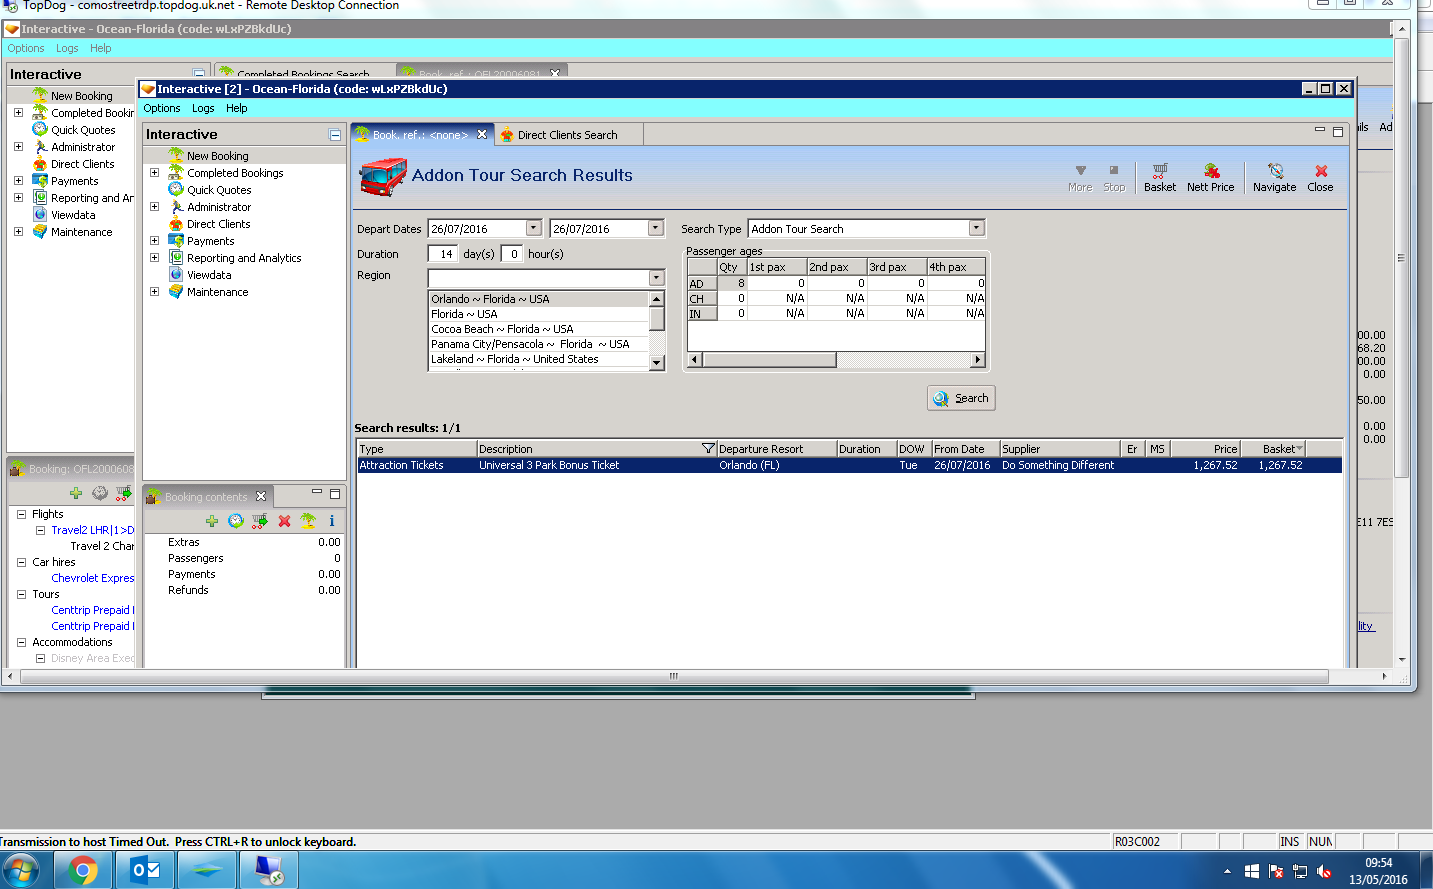Open Google Chrome from the taskbar
Viewport: 1433px width, 889px height.
coord(83,871)
